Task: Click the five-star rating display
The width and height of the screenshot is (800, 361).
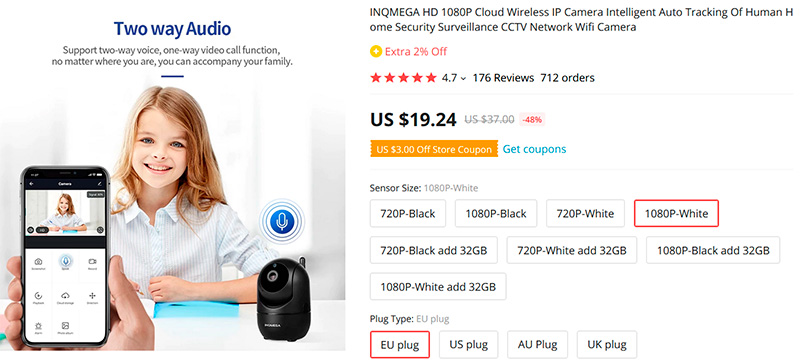Action: (x=403, y=78)
